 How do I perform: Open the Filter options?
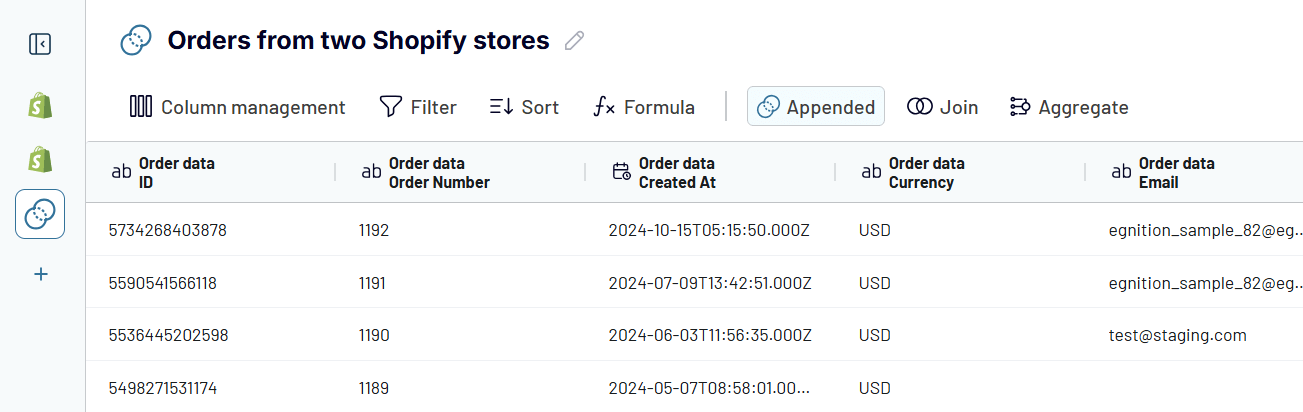click(x=417, y=107)
